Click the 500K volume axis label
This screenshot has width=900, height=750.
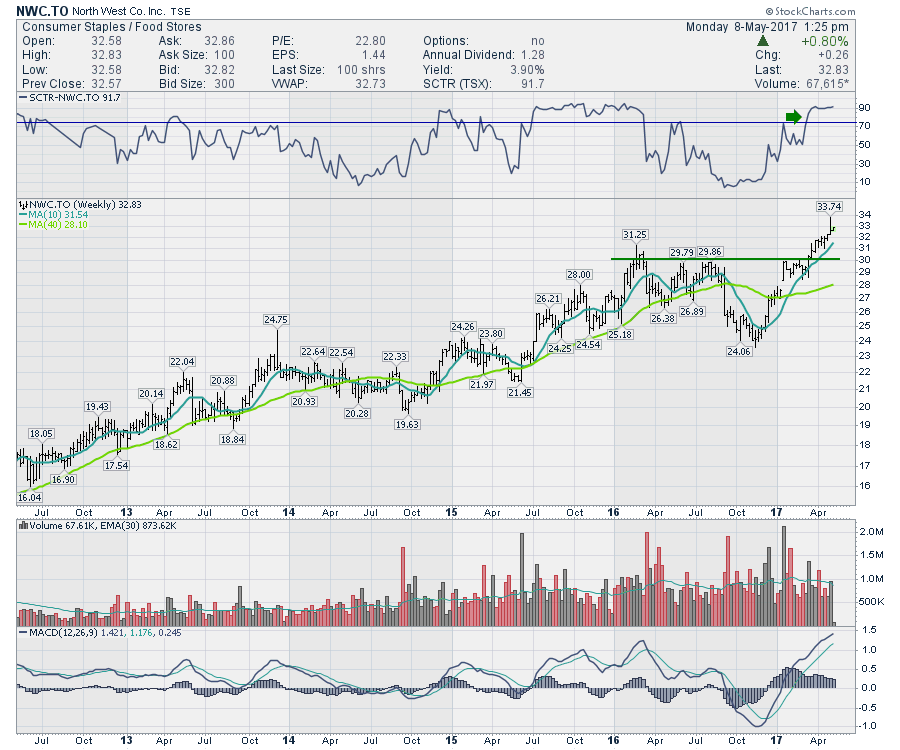coord(871,601)
